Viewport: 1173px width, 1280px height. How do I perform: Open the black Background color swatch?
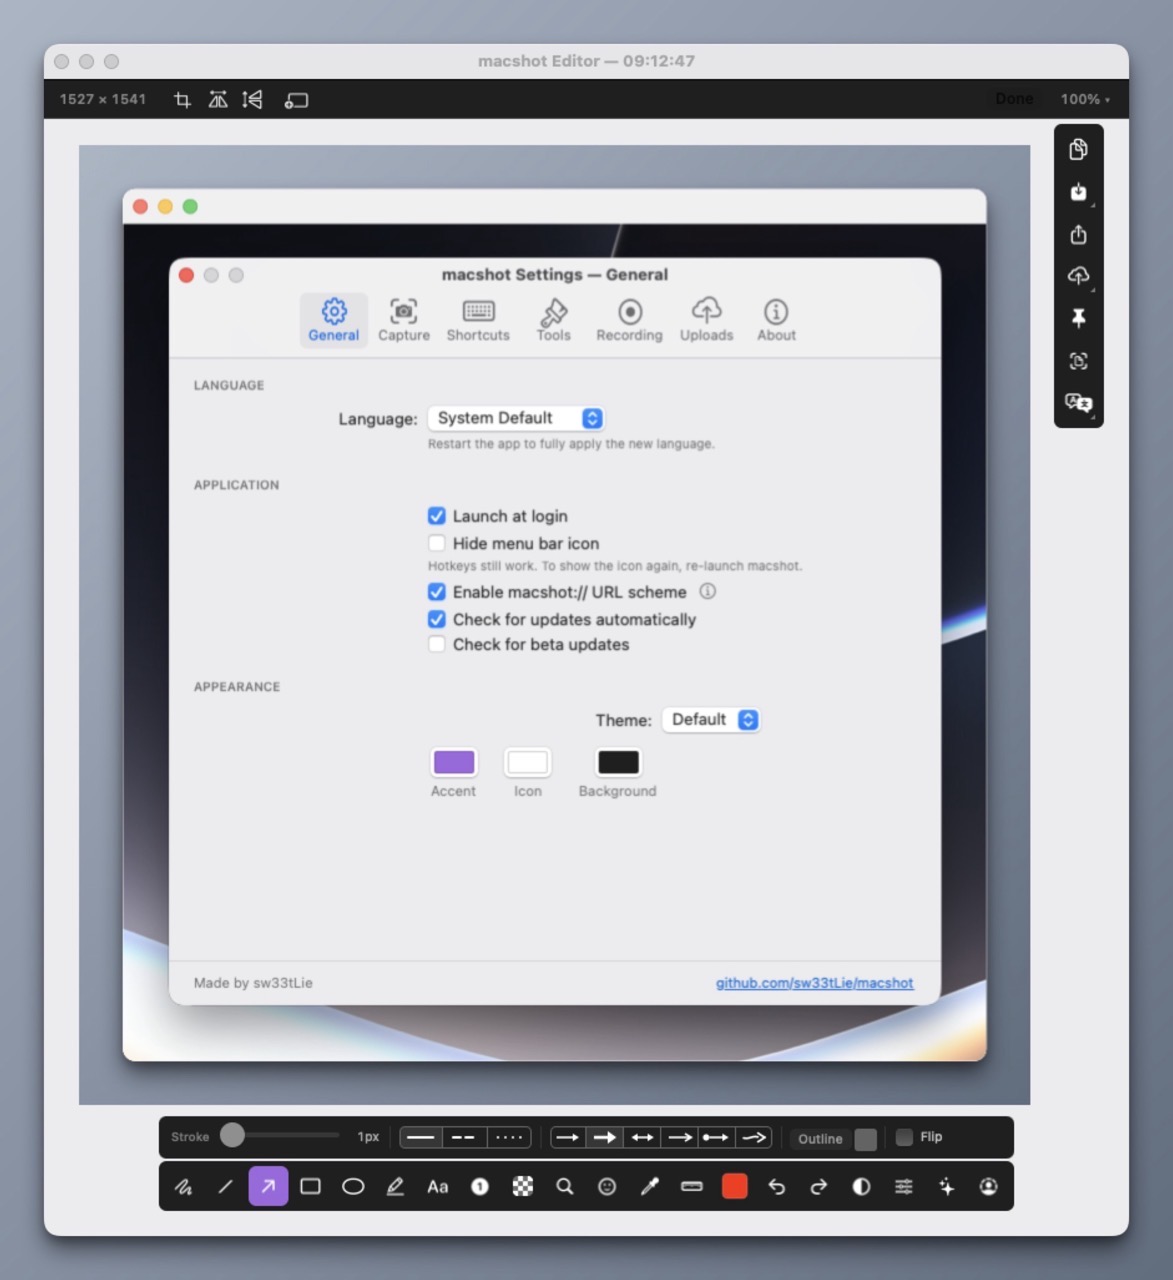(x=618, y=763)
